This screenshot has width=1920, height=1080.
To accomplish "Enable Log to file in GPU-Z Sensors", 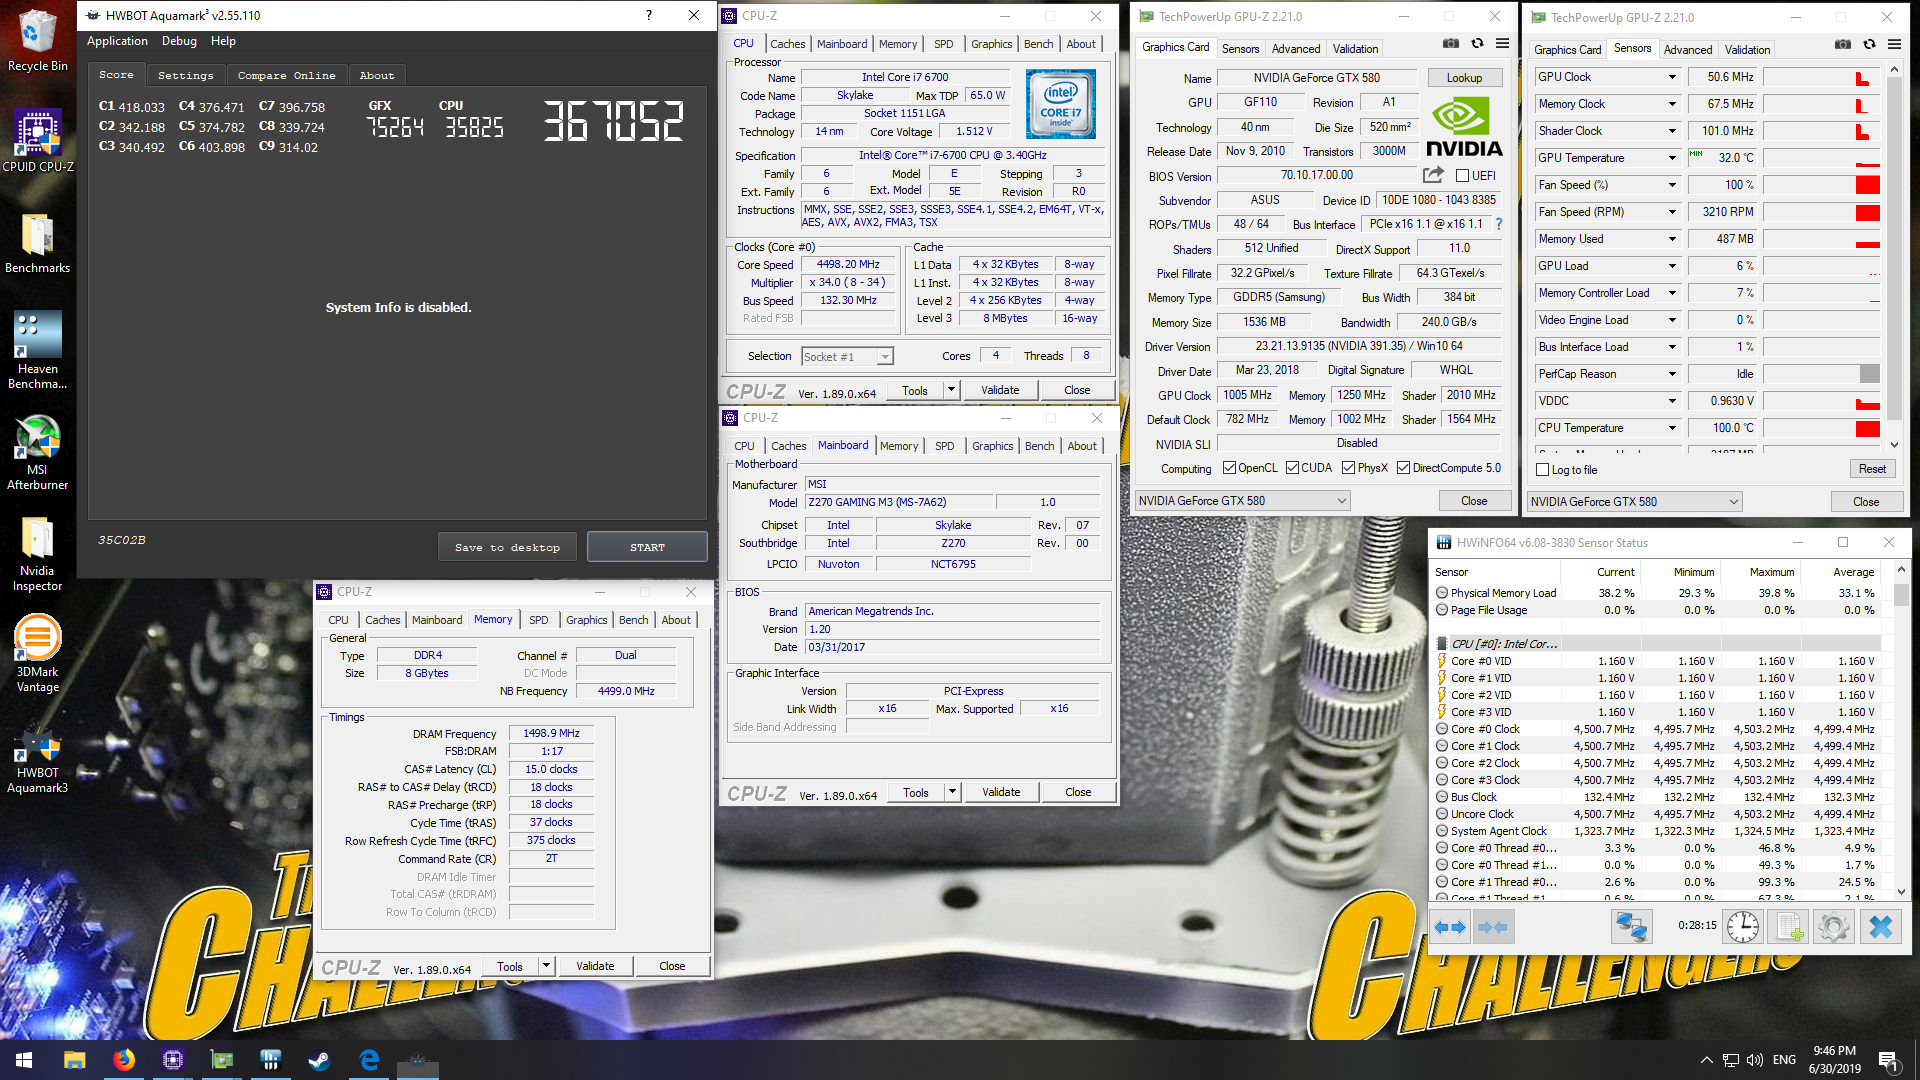I will pos(1542,470).
